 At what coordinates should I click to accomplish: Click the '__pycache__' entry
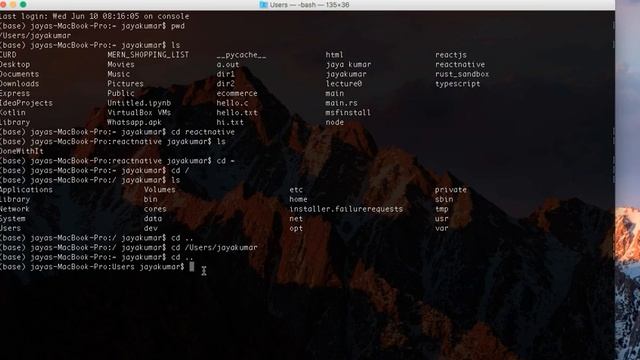241,55
